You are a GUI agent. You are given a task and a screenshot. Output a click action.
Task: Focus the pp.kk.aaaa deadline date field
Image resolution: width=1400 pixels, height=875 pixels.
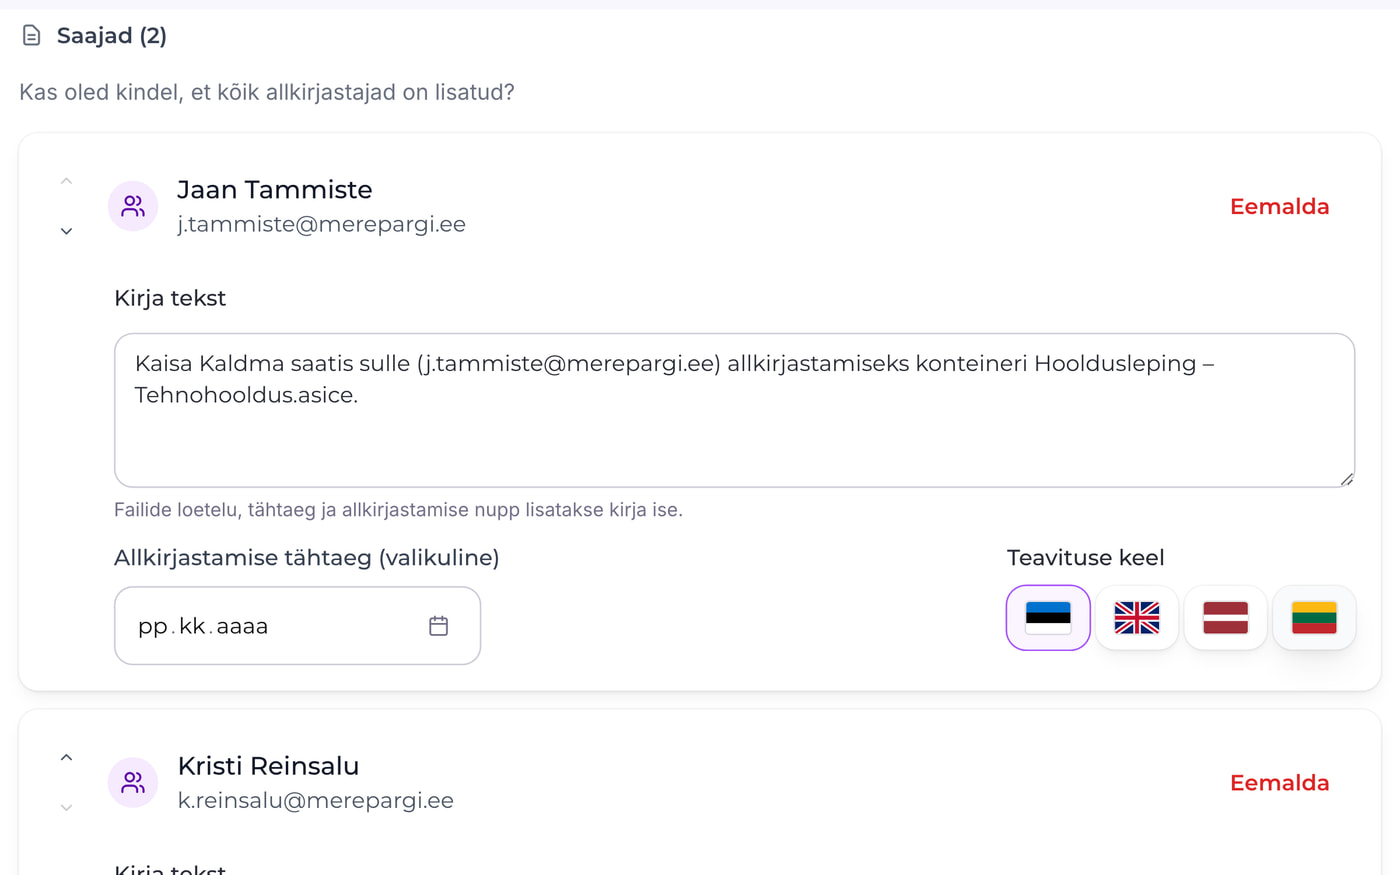click(x=297, y=626)
